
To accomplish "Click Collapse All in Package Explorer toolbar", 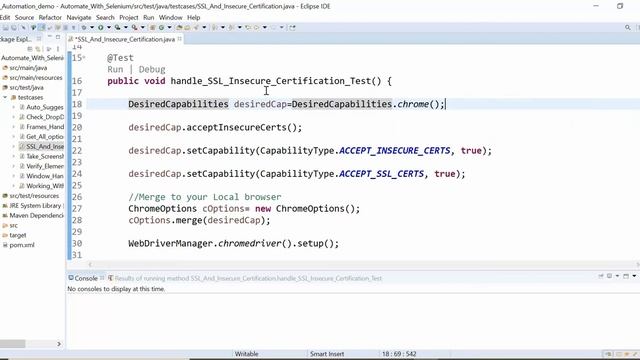I will (x=30, y=49).
